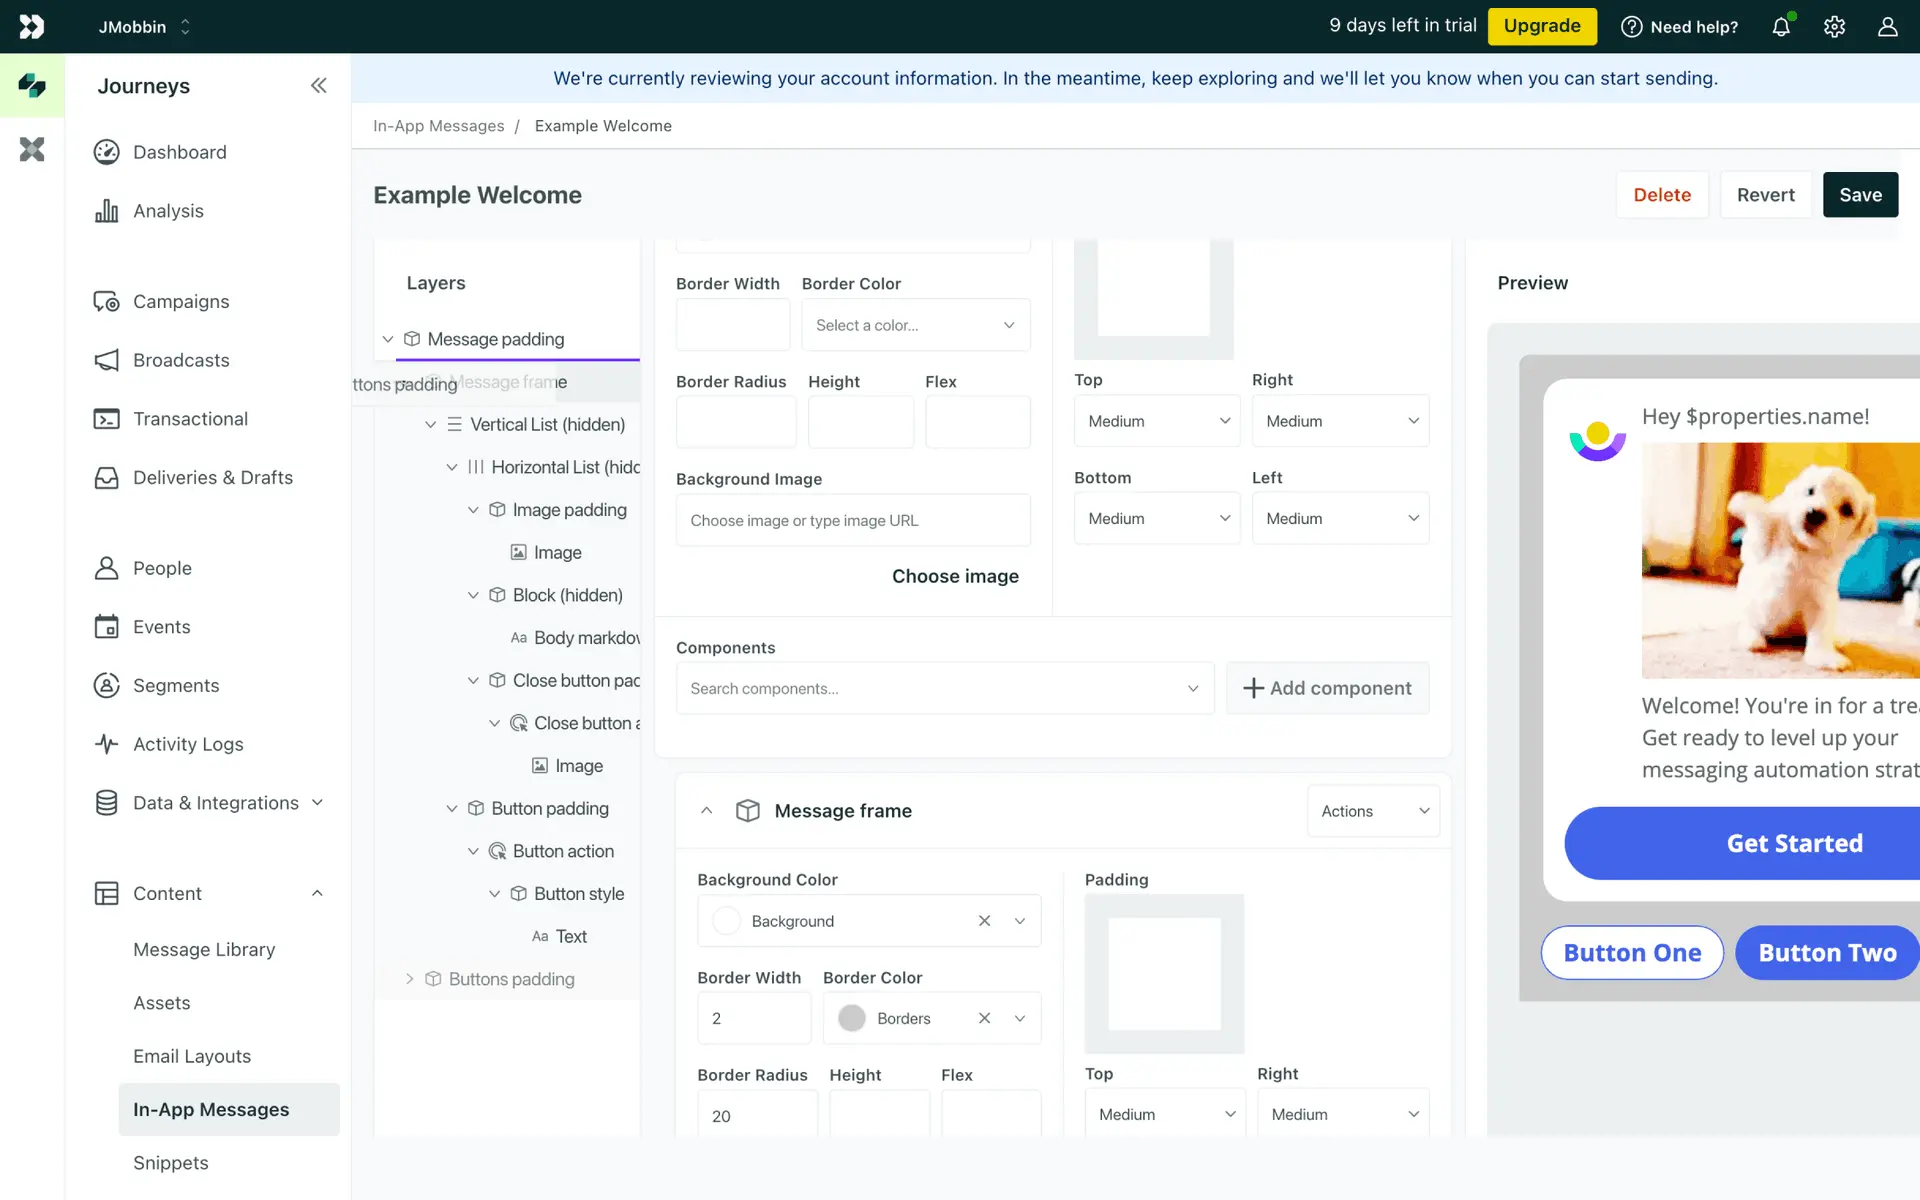The image size is (1920, 1200).
Task: Click the Background Image URL field
Action: 852,520
